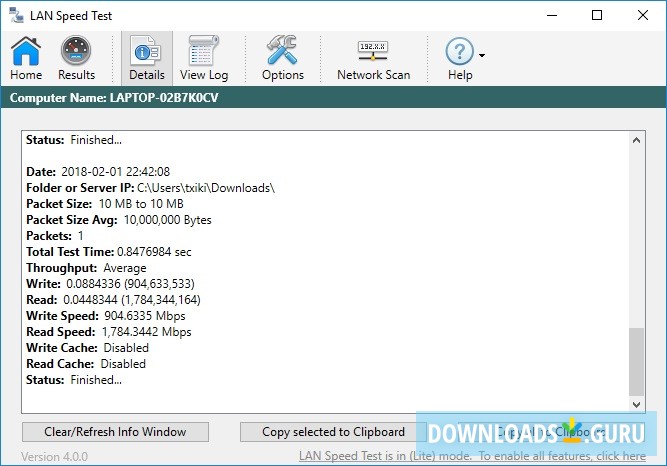Click the Write: 0.0884336 line
The image size is (667, 466).
pyautogui.click(x=110, y=284)
